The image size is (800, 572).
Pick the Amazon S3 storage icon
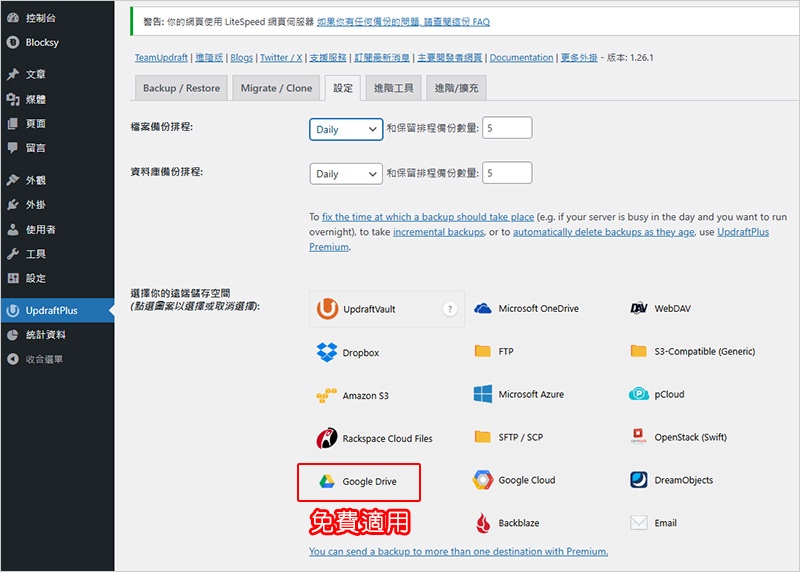click(x=326, y=395)
